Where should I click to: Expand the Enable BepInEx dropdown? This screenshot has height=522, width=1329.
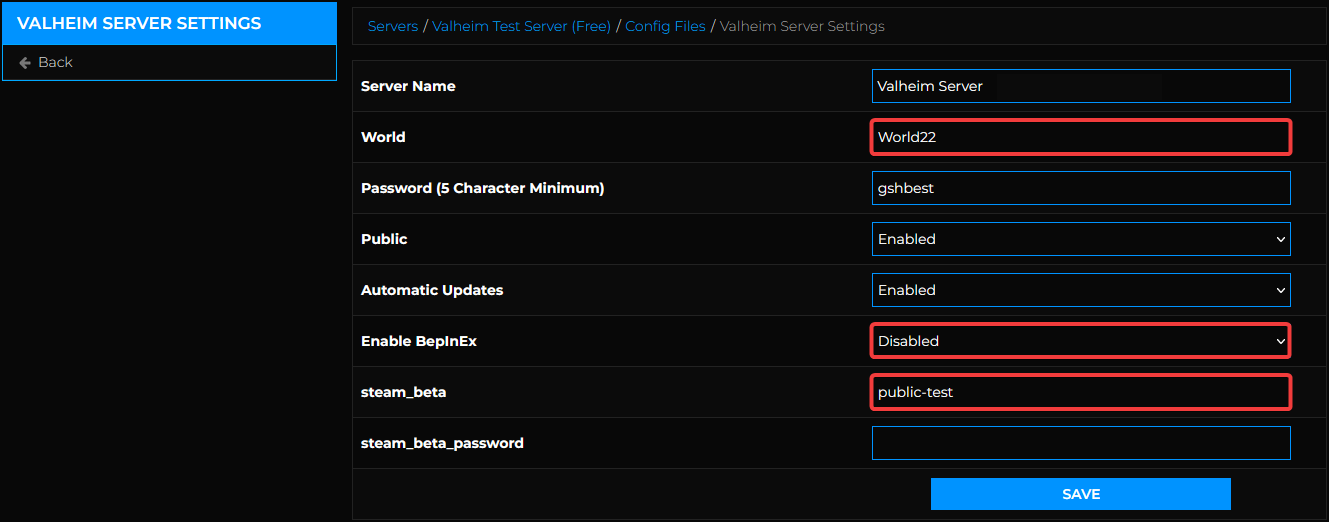1080,341
